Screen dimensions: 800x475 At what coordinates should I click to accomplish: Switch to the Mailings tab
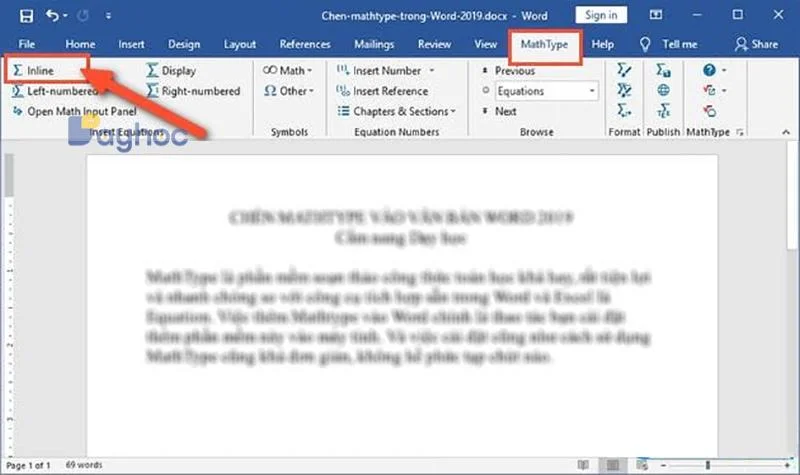(374, 44)
